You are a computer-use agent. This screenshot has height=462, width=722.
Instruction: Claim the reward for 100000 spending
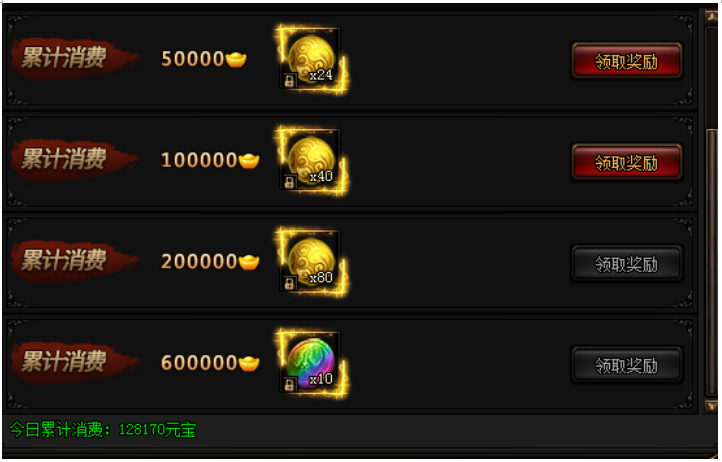coord(626,162)
